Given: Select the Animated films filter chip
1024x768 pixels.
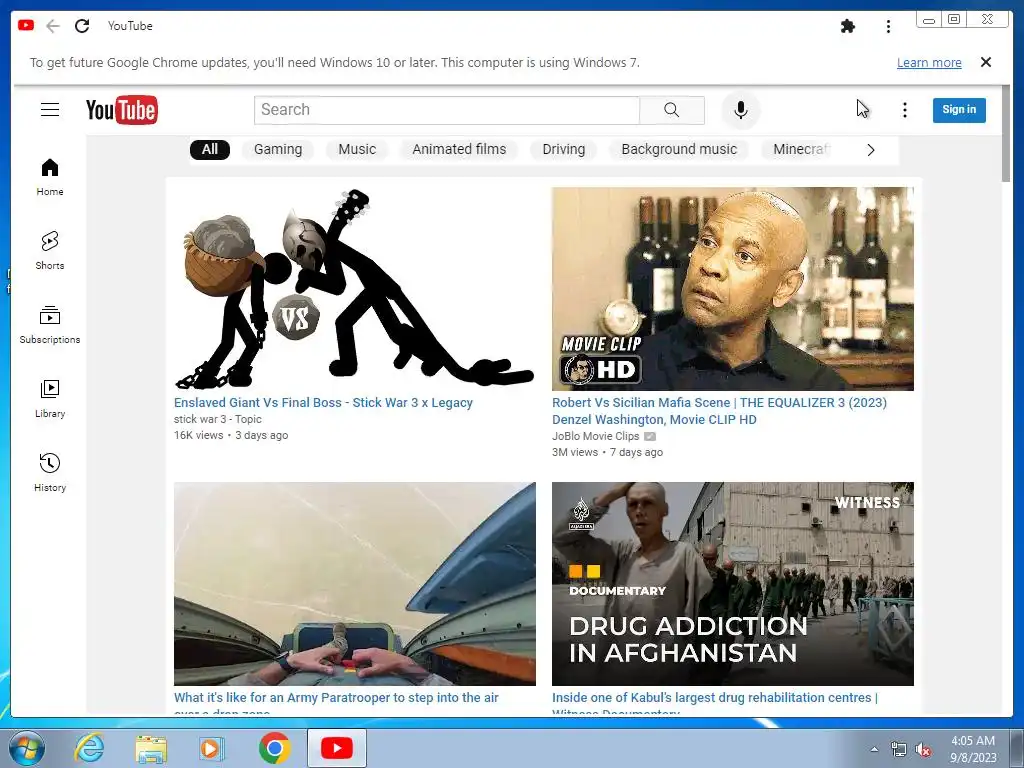Looking at the screenshot, I should (x=459, y=150).
